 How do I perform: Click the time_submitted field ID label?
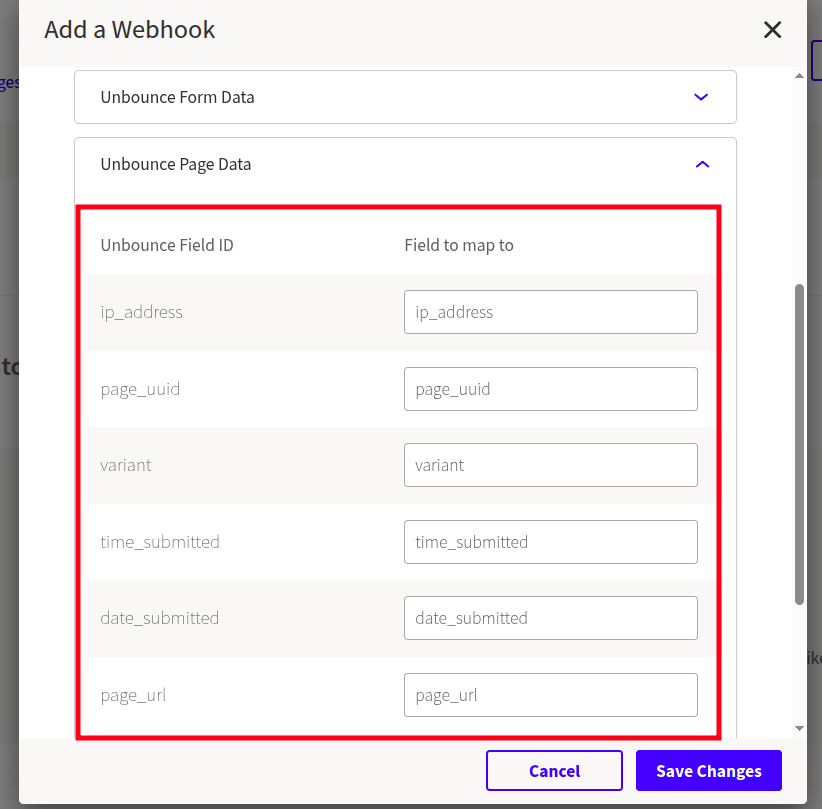(160, 542)
